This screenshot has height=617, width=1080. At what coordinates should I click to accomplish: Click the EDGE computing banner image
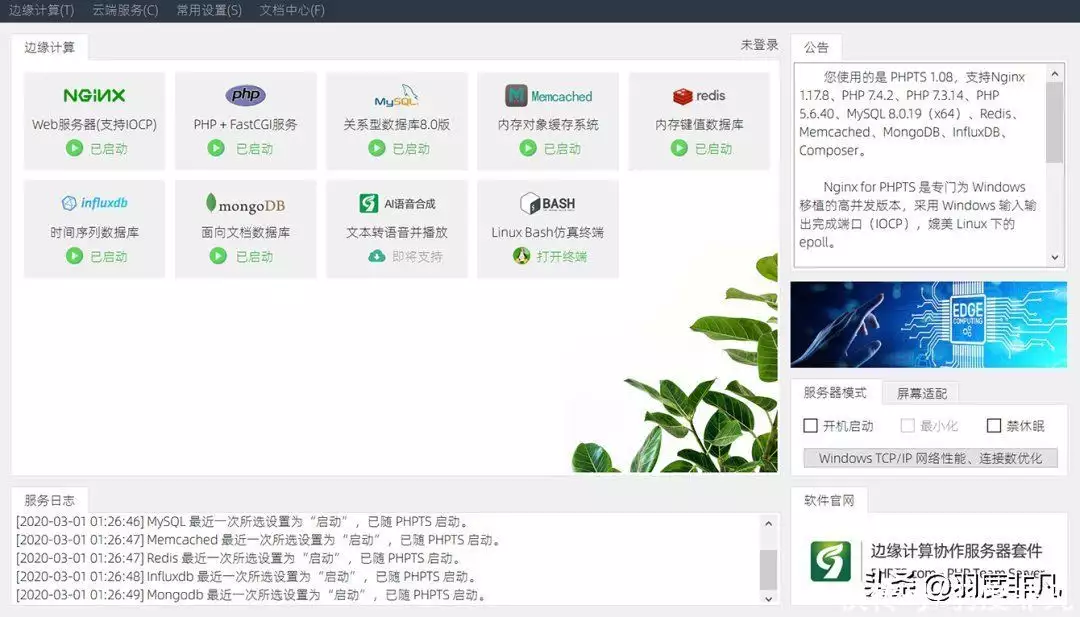[x=928, y=324]
